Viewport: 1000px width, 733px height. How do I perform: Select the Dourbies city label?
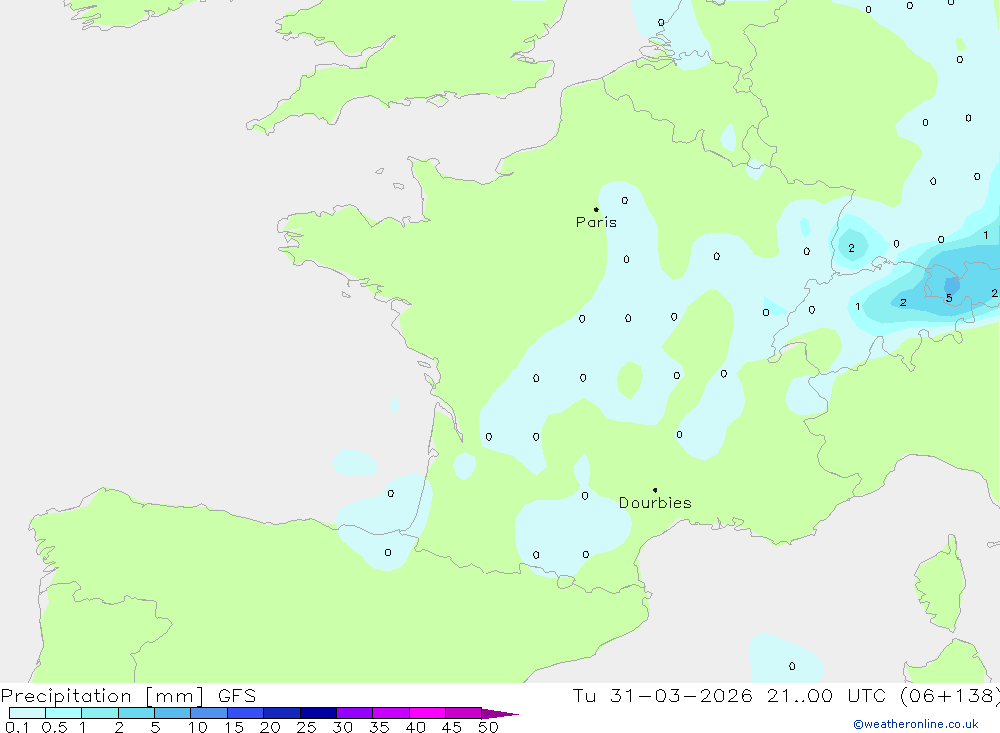point(655,503)
